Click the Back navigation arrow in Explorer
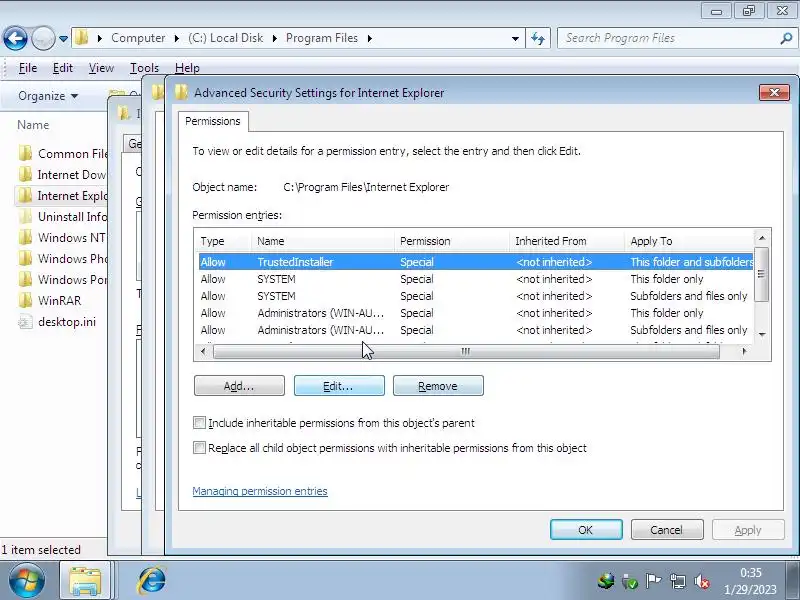This screenshot has width=800, height=600. coord(15,38)
